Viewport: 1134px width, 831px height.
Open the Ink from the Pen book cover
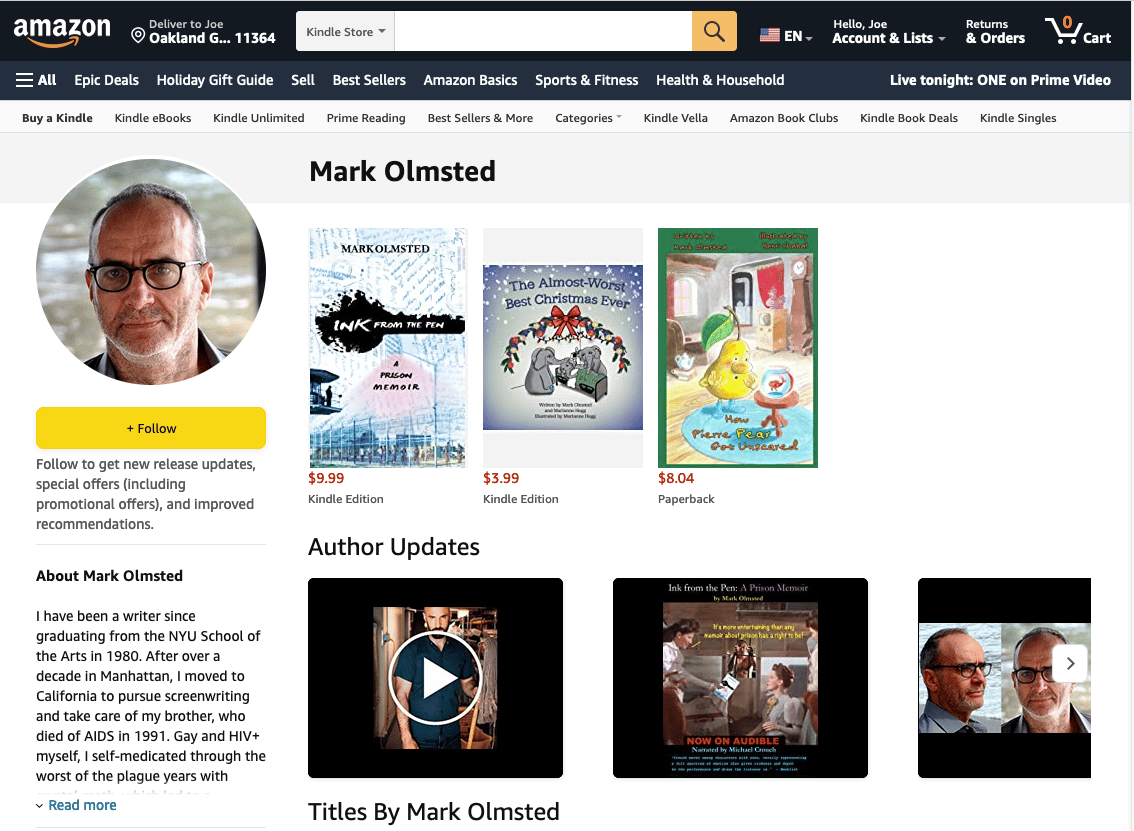388,348
